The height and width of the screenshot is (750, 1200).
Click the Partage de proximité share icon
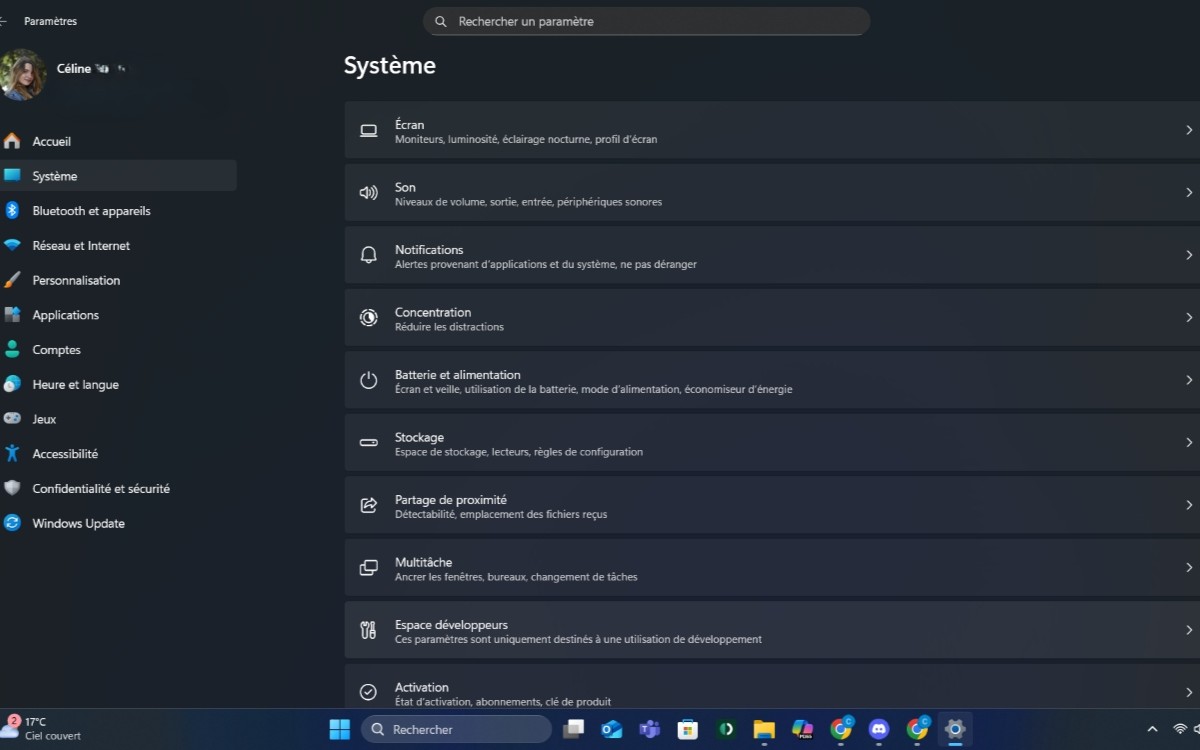367,506
